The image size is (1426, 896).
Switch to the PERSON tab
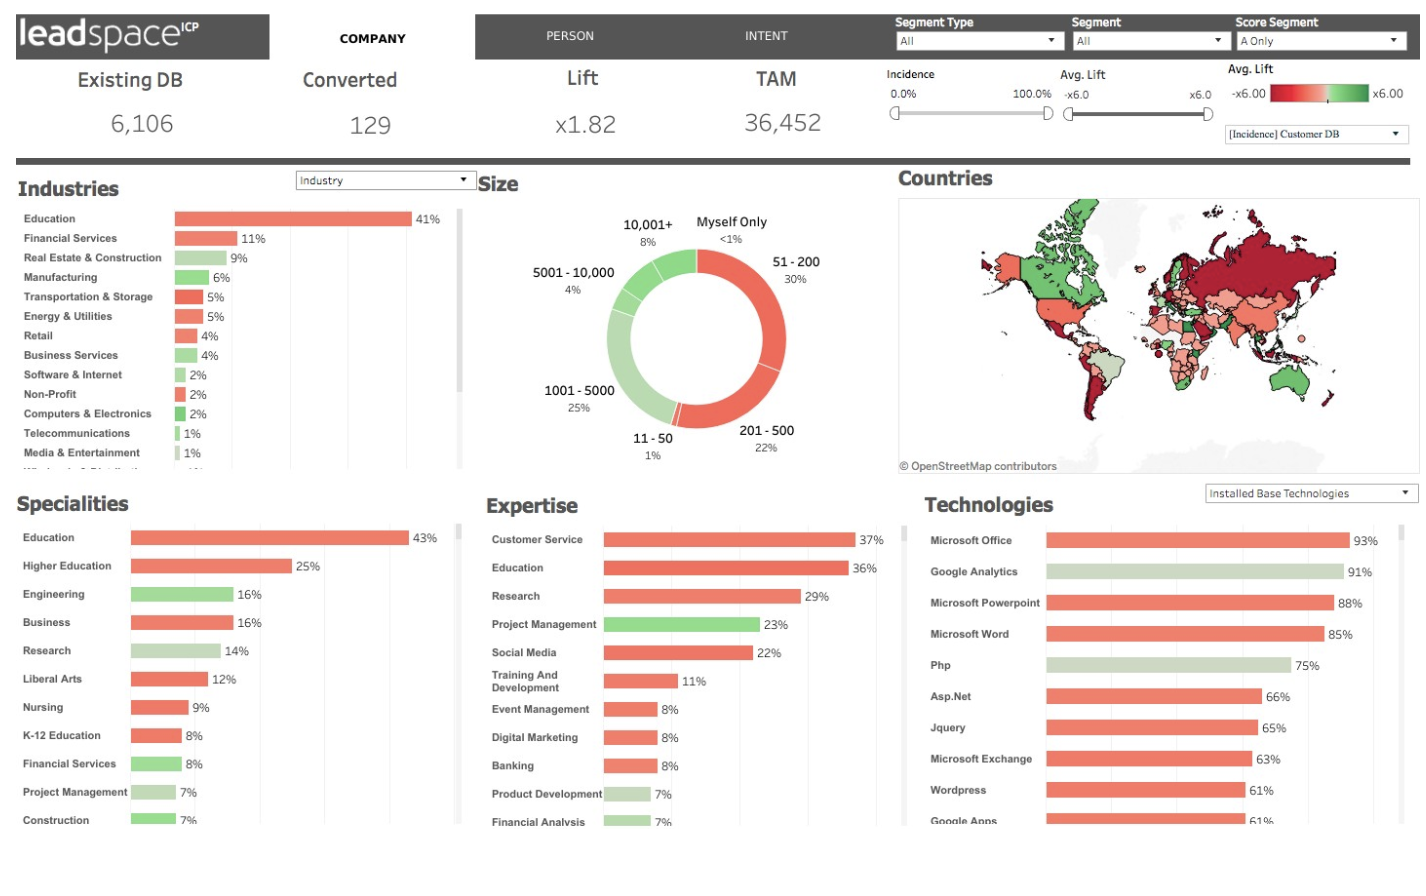568,37
